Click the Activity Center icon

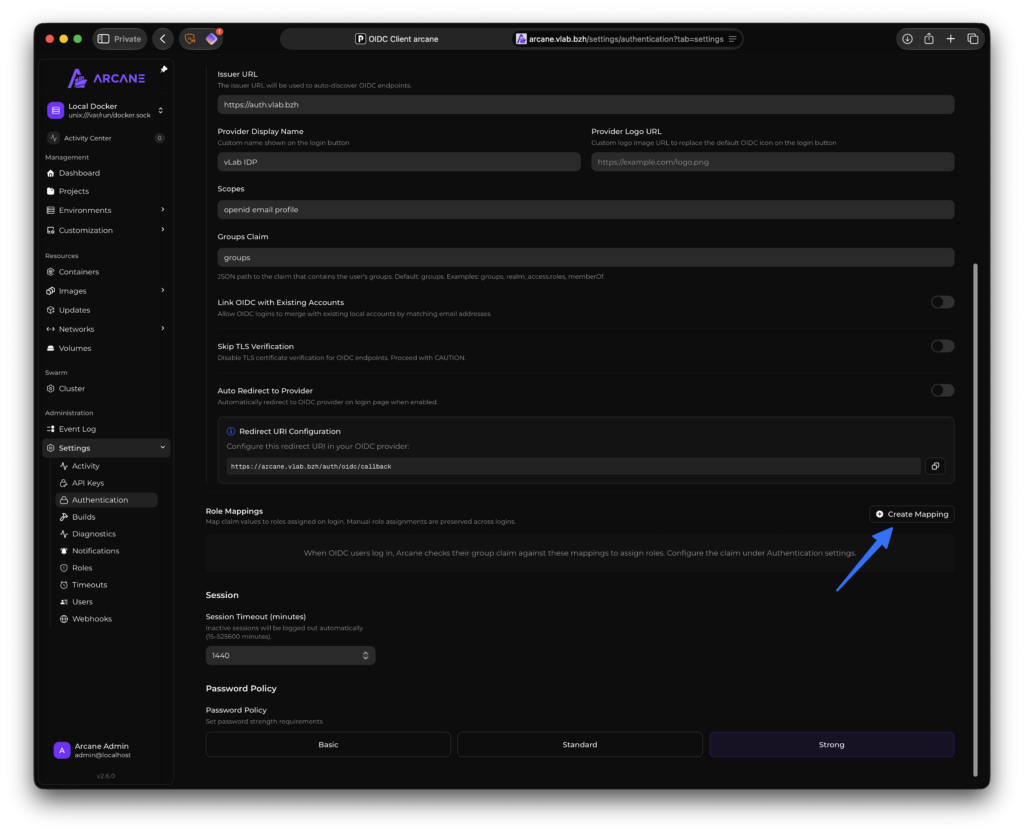(54, 138)
